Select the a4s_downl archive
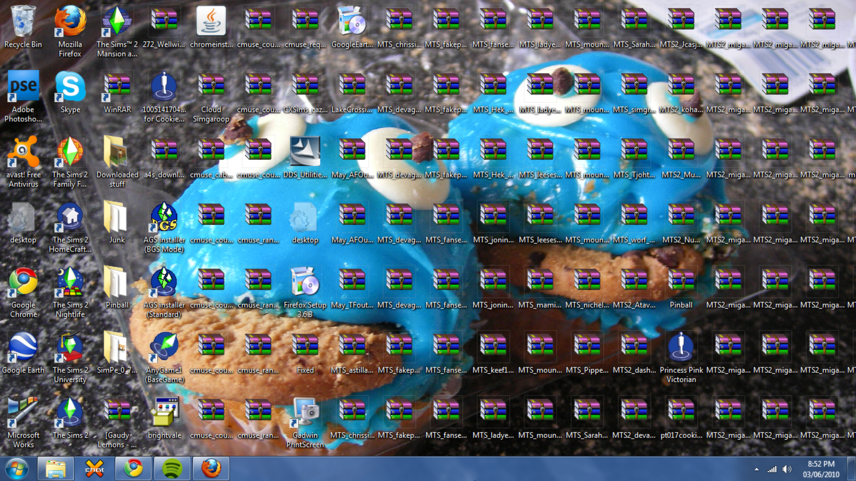Viewport: 856px width, 481px height. (164, 157)
